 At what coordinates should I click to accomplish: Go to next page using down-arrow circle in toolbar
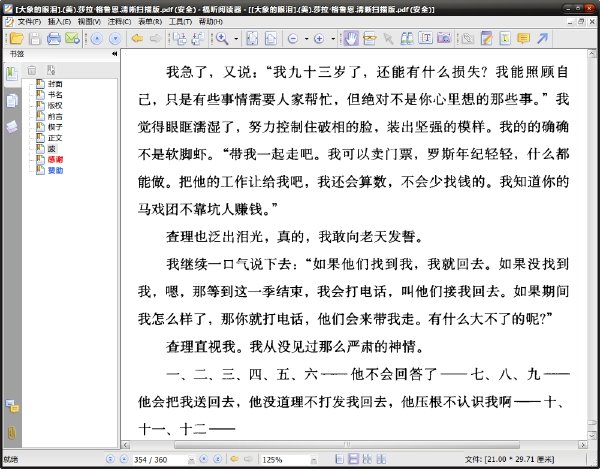[x=115, y=39]
